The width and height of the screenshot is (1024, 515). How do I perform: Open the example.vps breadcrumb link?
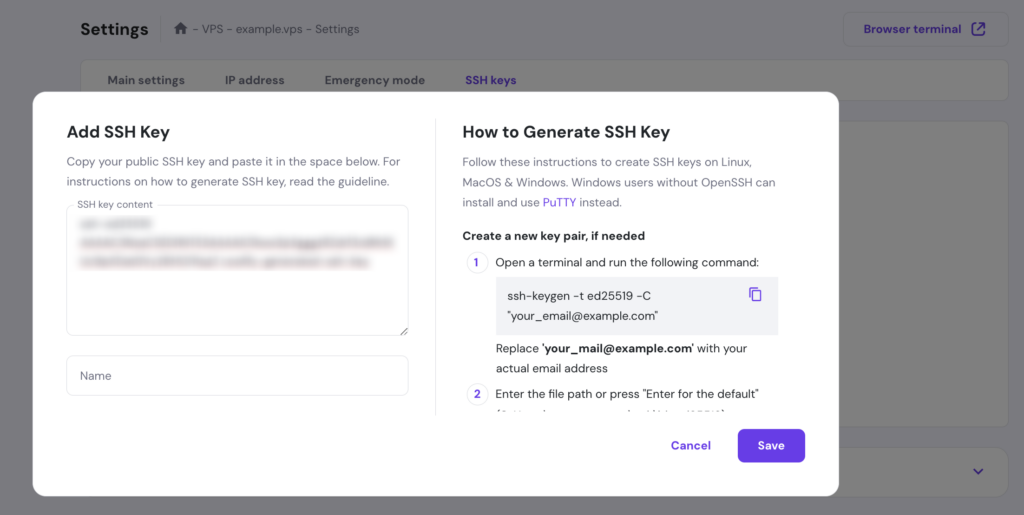click(268, 29)
